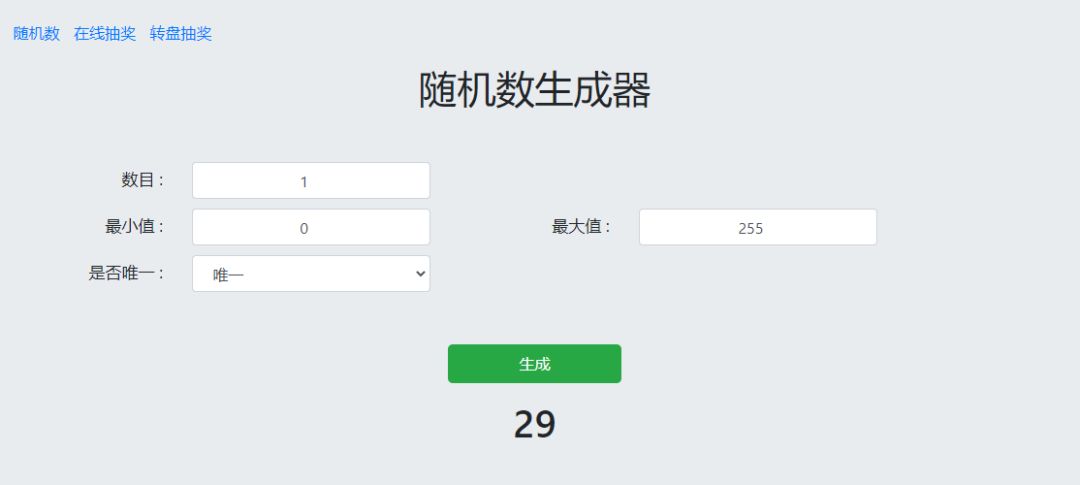Click the 随机数生成器 heading
The image size is (1080, 485).
click(x=534, y=91)
